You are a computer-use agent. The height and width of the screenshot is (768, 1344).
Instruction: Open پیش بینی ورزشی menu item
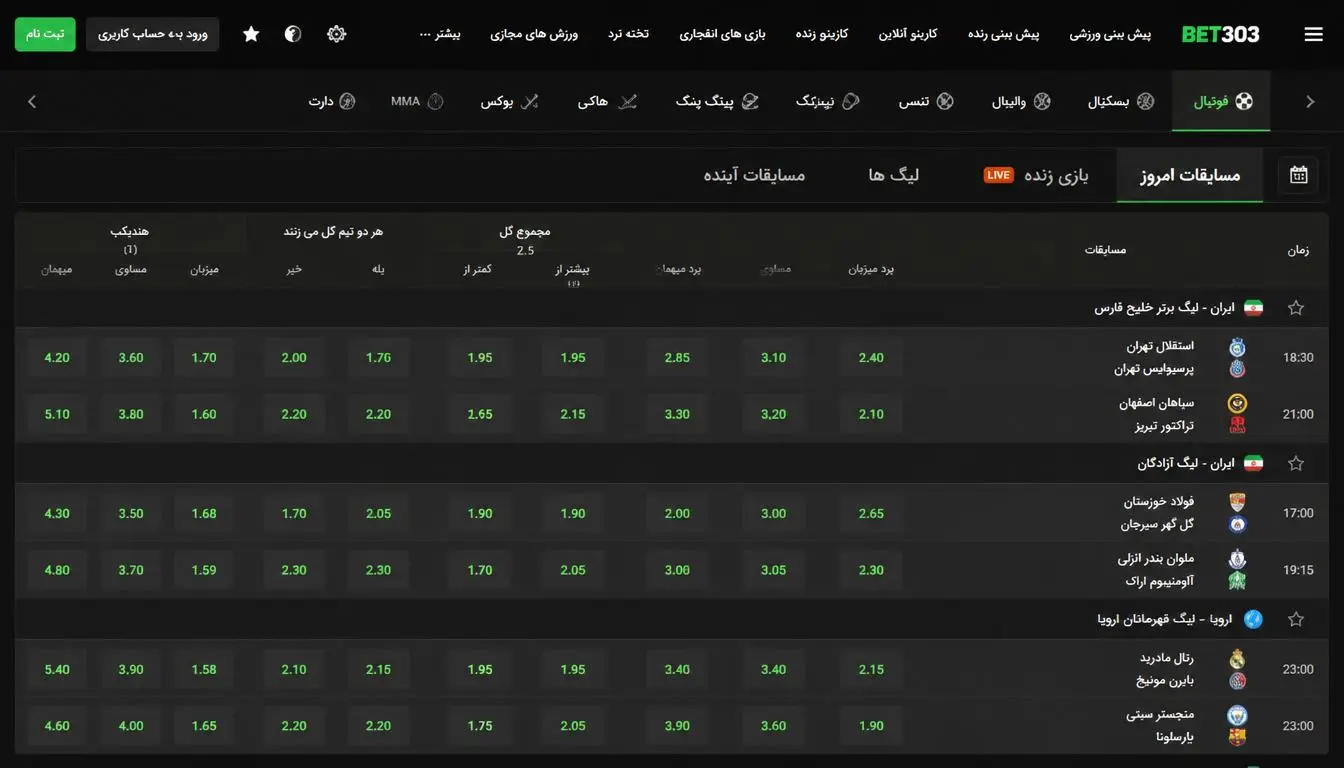tap(1110, 34)
